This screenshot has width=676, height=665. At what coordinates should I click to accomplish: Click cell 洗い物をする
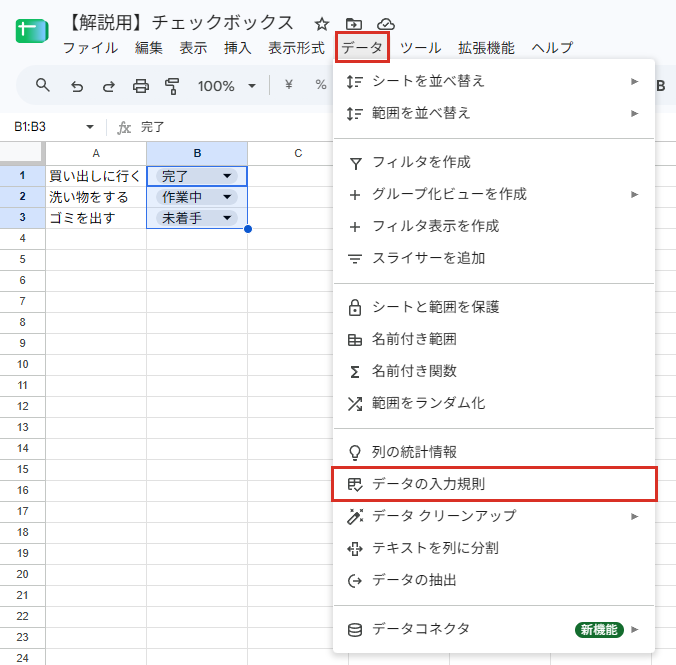(x=96, y=197)
